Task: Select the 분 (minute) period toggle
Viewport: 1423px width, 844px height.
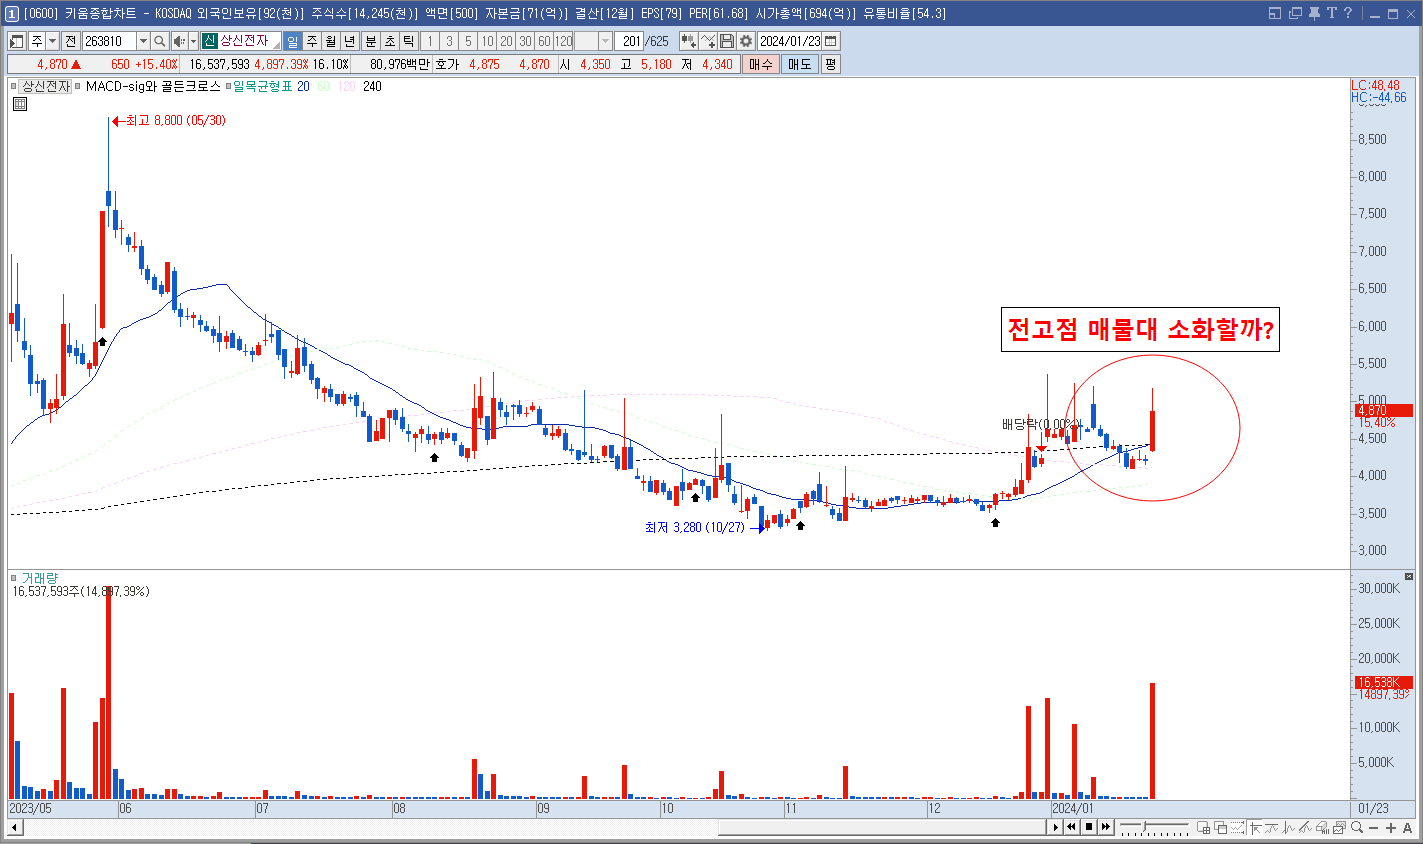Action: pos(370,41)
